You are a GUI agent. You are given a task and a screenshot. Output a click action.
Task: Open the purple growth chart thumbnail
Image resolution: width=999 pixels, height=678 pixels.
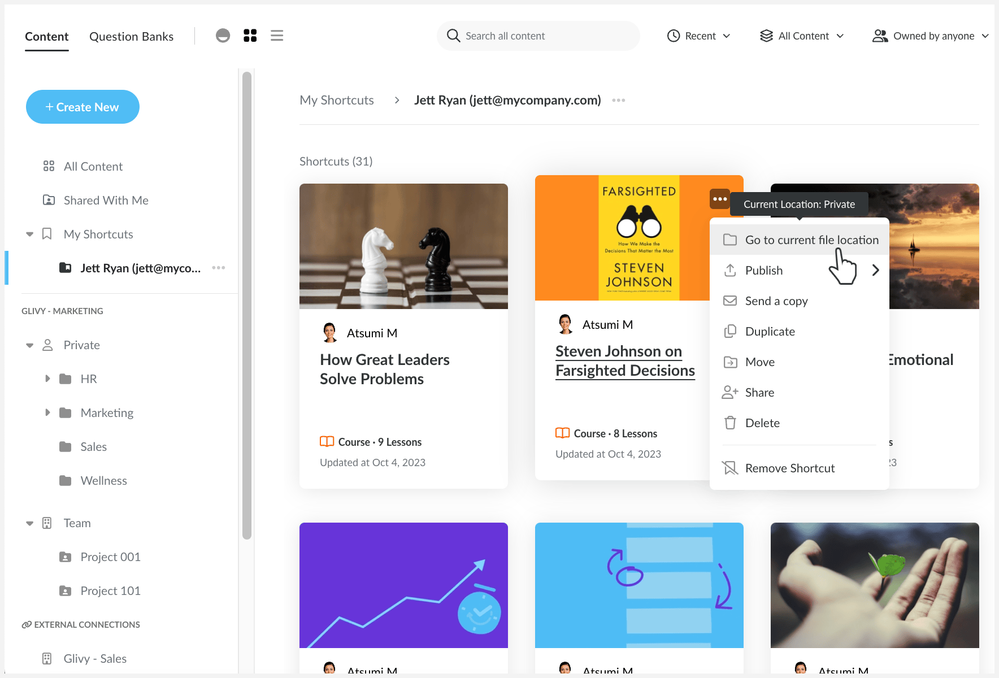pos(404,586)
